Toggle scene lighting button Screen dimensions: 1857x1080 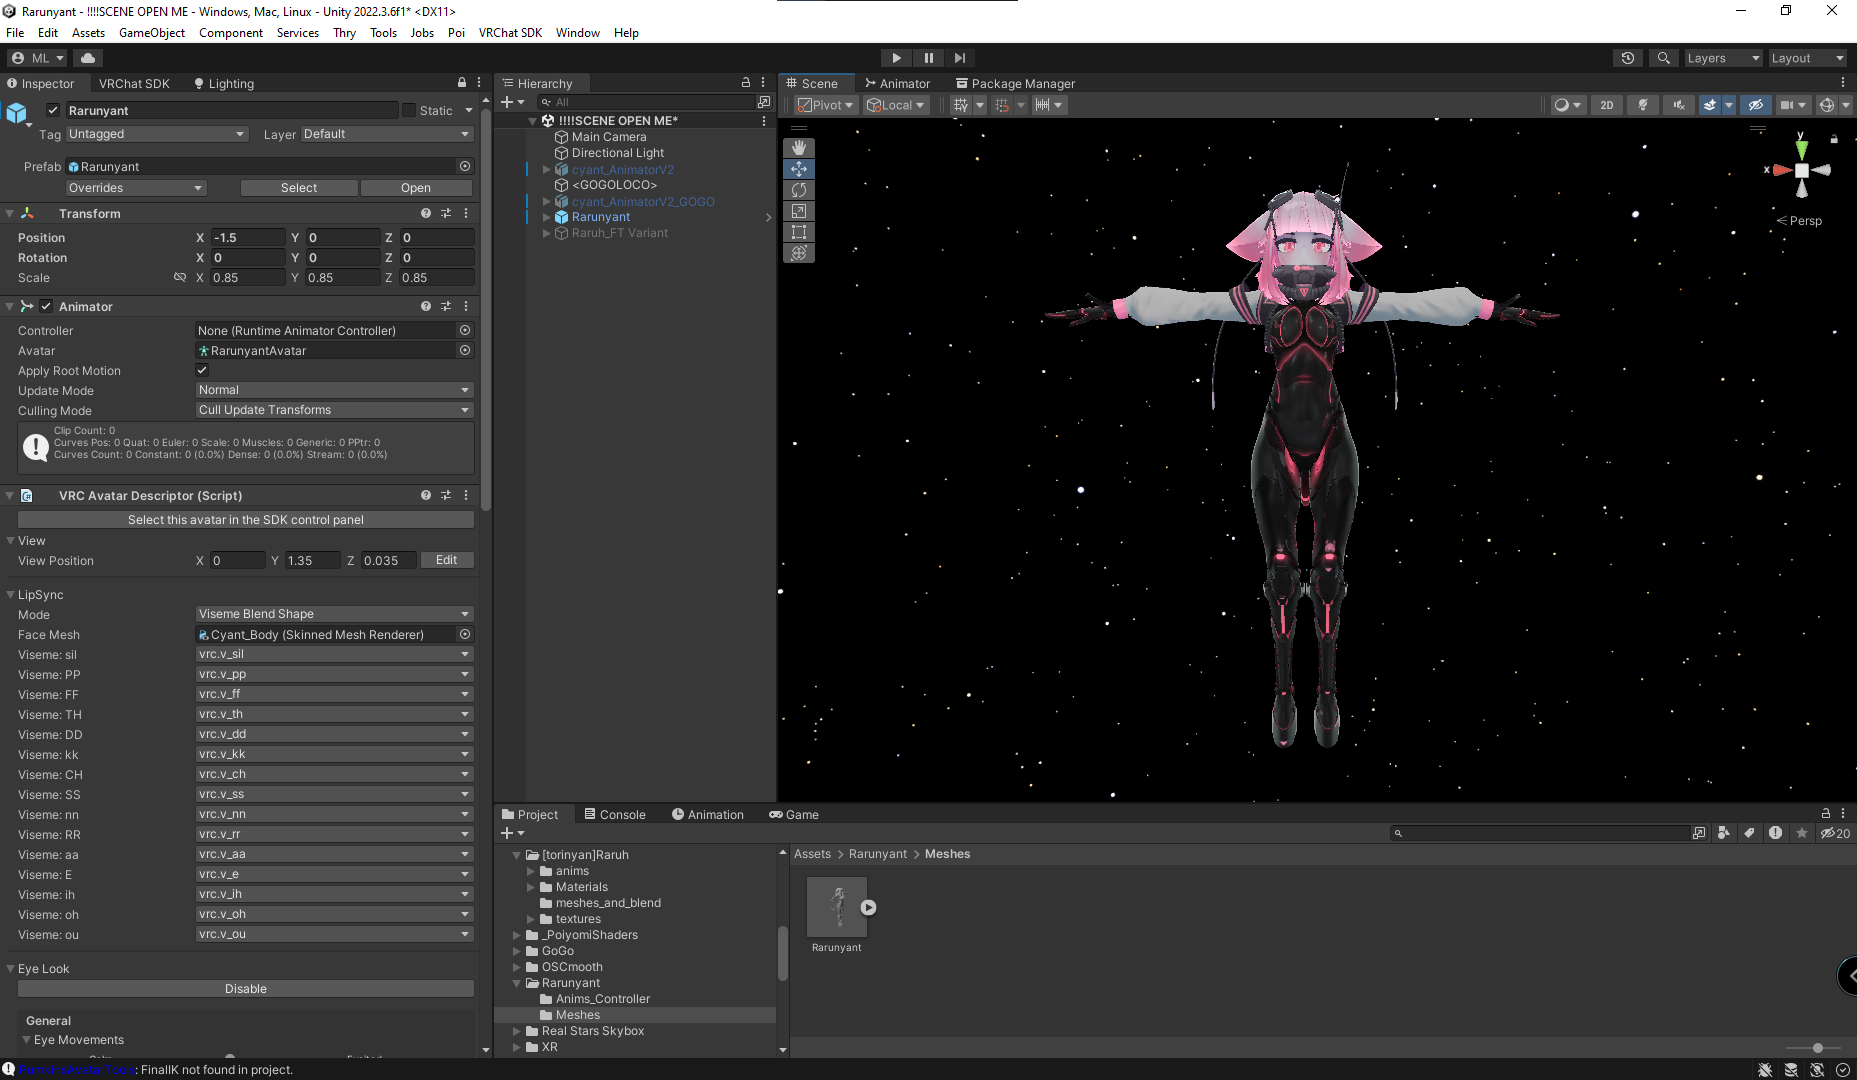[x=1642, y=105]
